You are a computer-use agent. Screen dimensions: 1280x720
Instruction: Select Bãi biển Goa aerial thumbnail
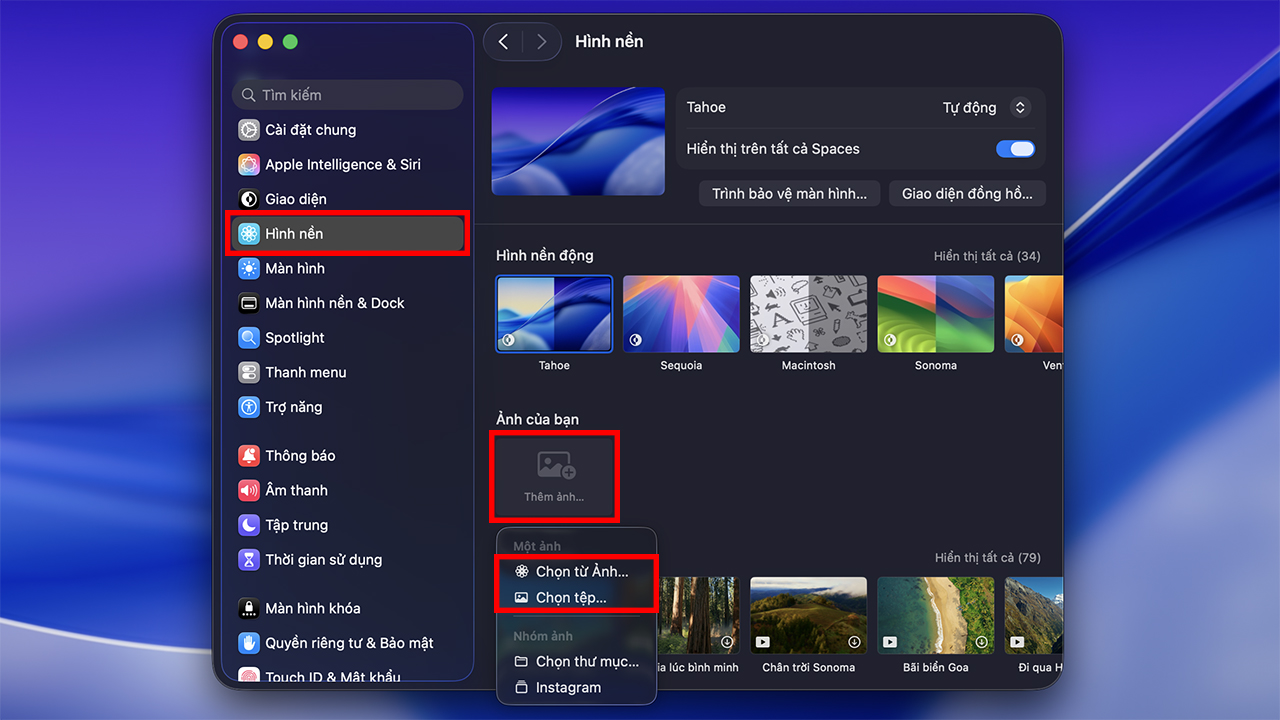click(936, 615)
